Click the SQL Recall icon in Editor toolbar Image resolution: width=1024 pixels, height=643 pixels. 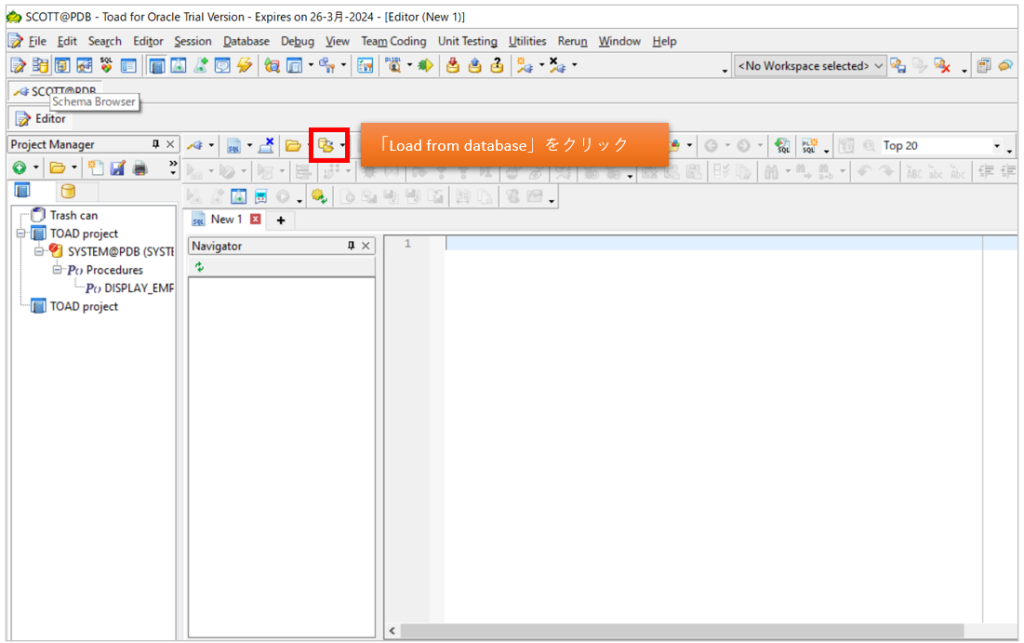[x=782, y=146]
